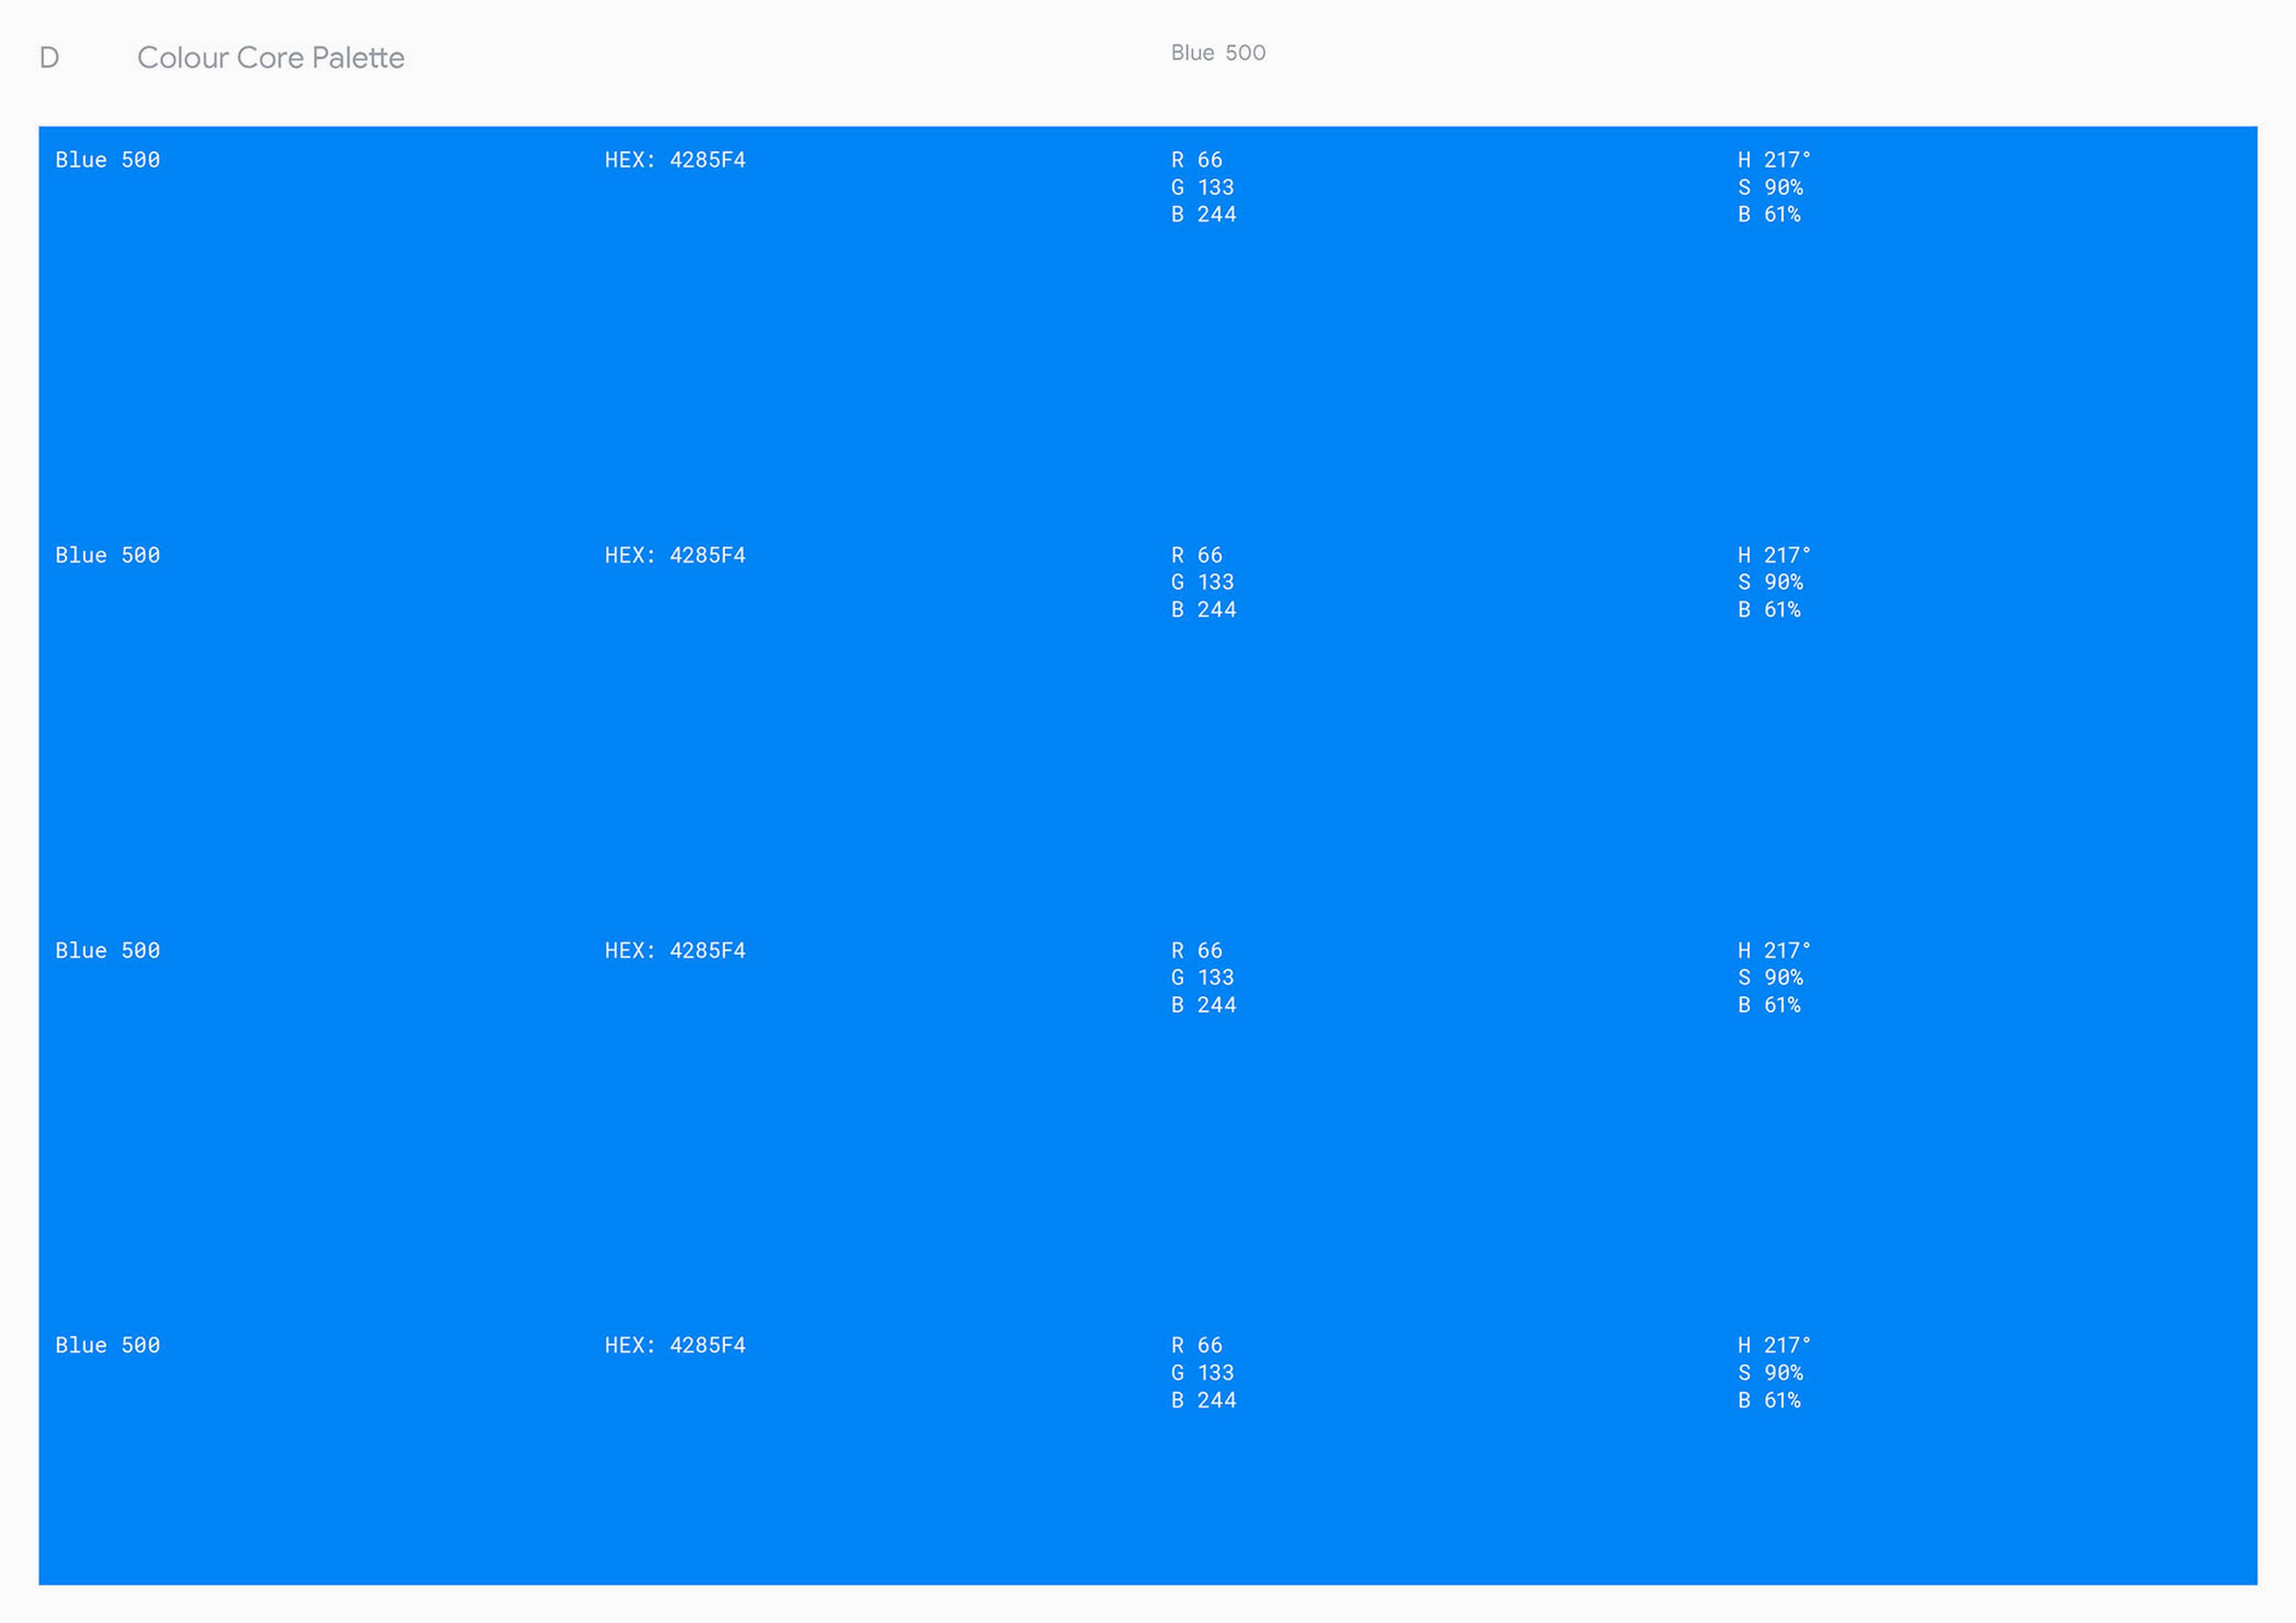Click 'HEX: 4285F4' in the top swatch row

click(674, 160)
